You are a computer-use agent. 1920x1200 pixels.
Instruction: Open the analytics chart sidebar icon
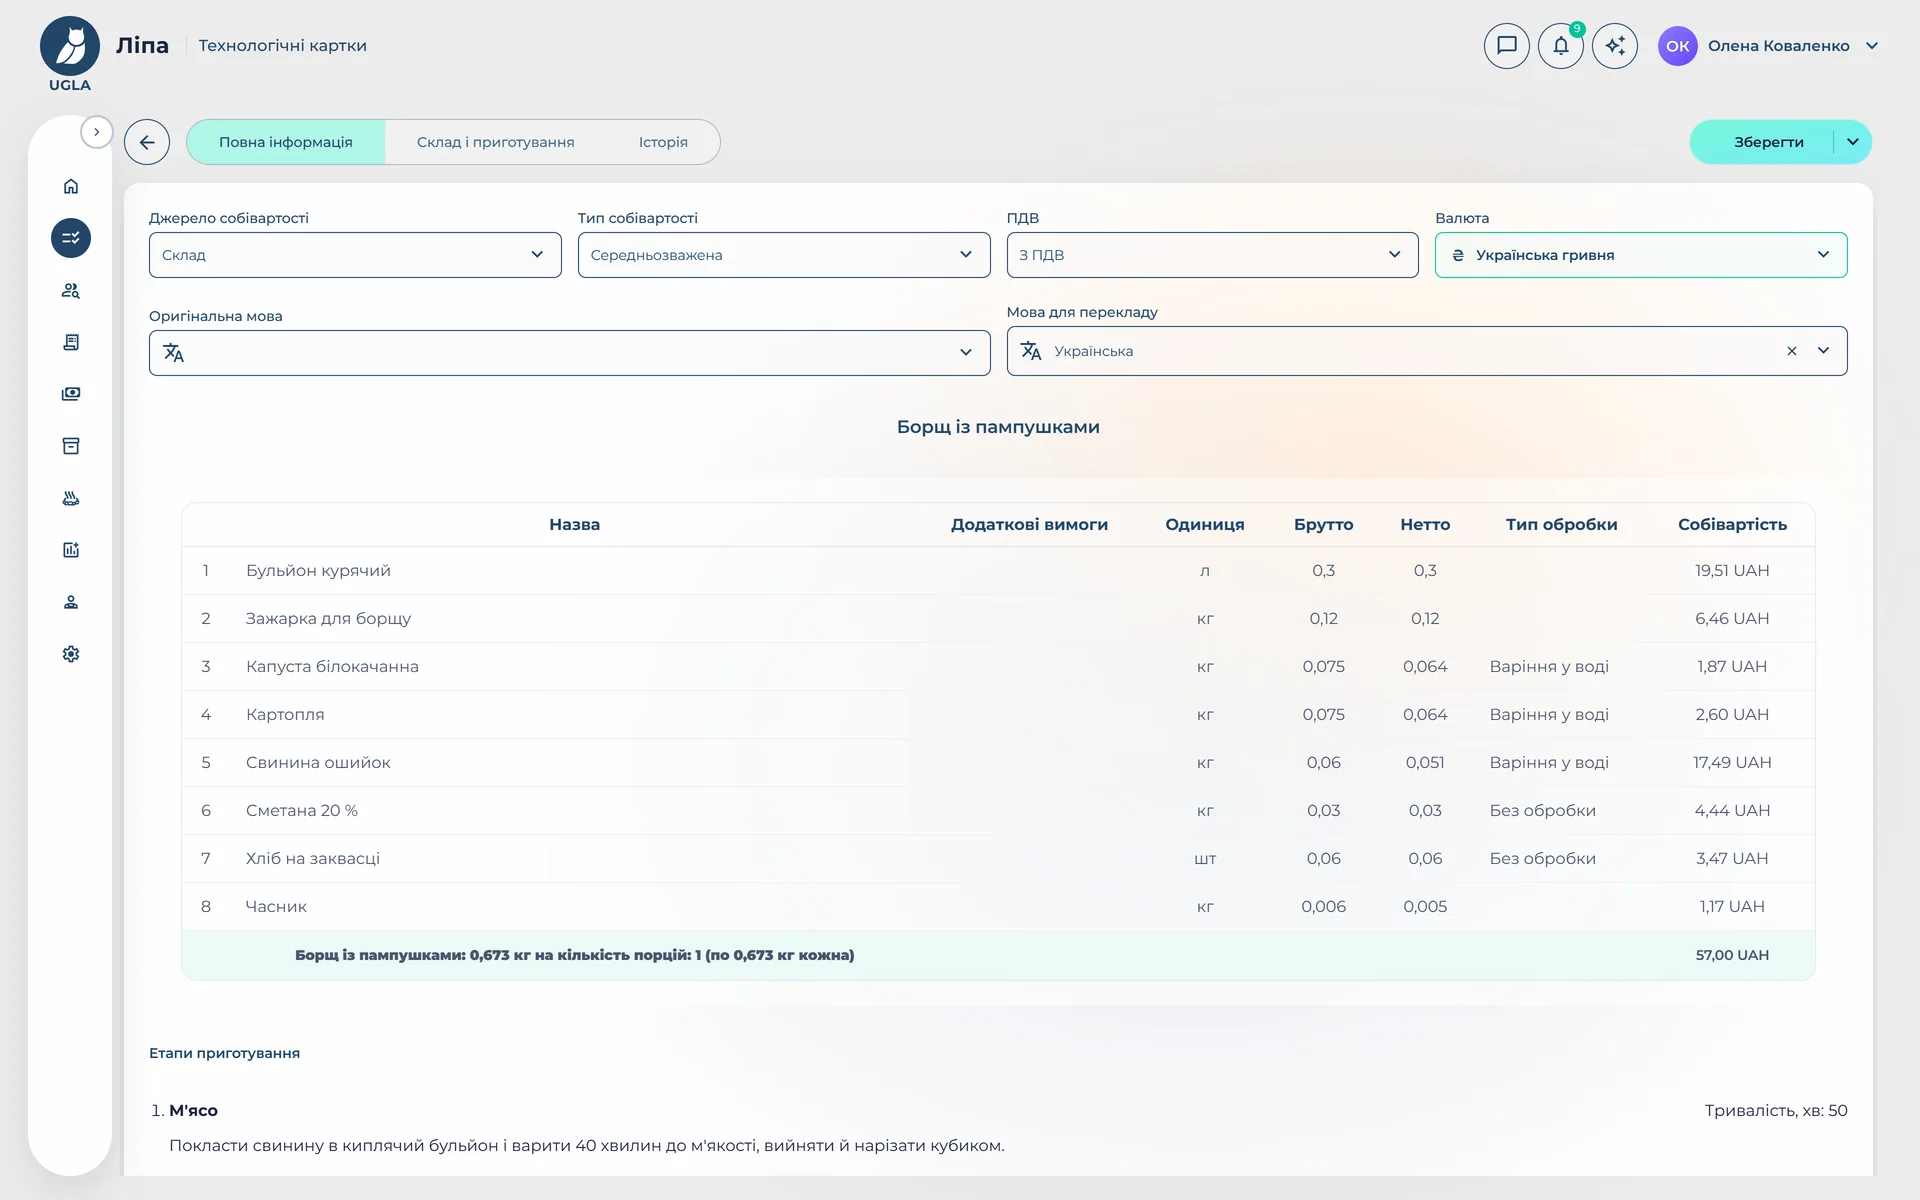coord(71,550)
